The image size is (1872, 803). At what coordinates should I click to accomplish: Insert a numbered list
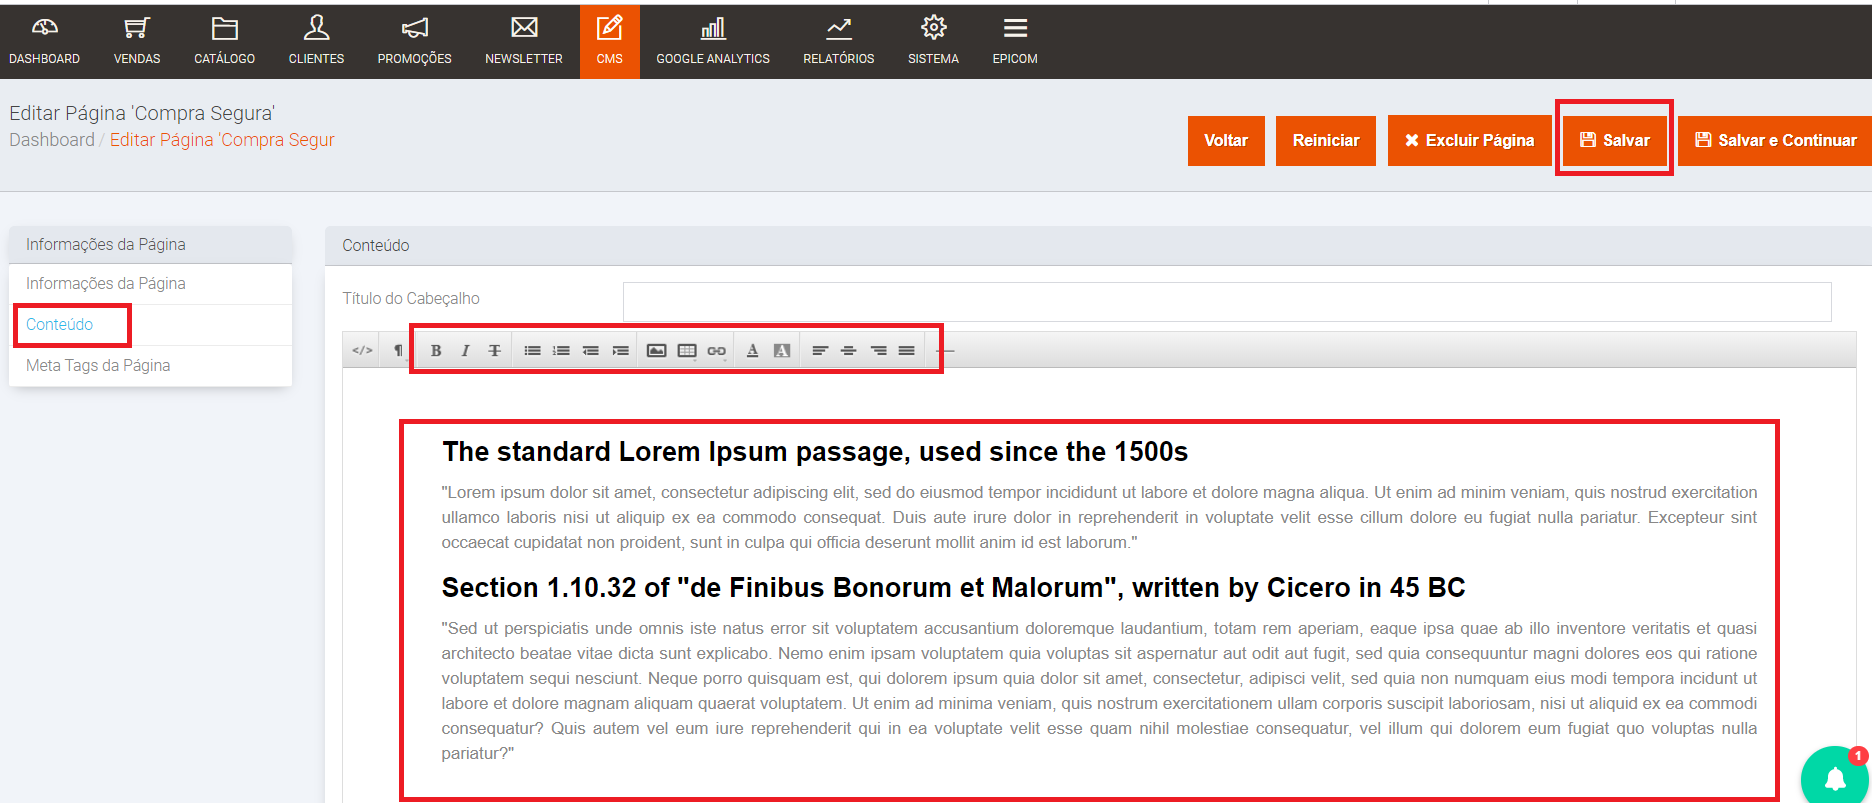pos(561,351)
